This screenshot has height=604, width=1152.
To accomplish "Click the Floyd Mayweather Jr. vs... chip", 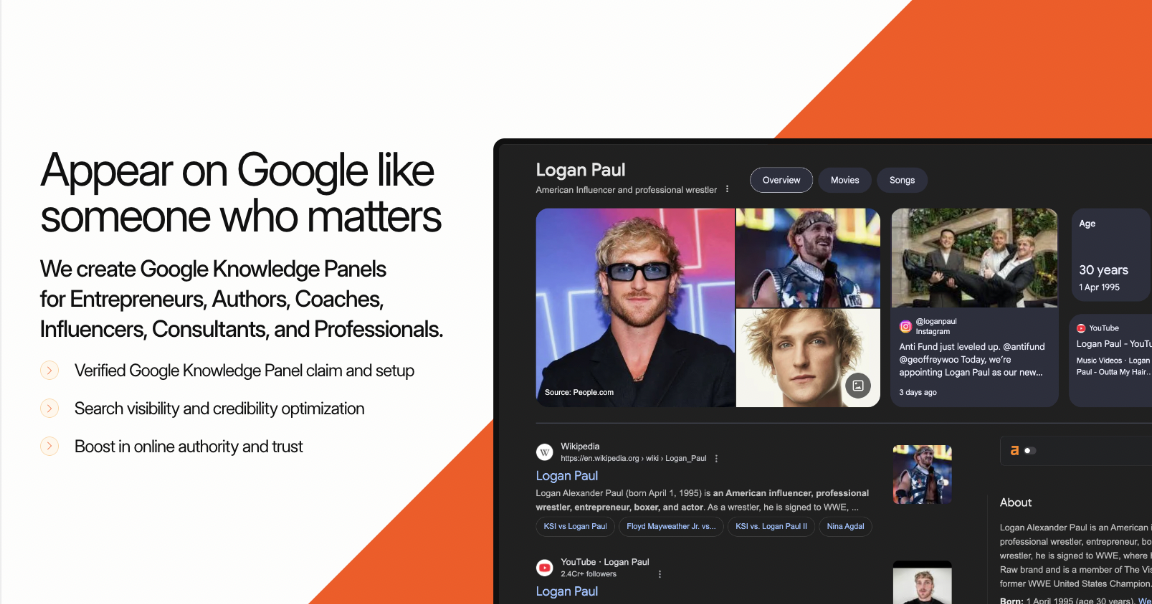I will tap(671, 526).
